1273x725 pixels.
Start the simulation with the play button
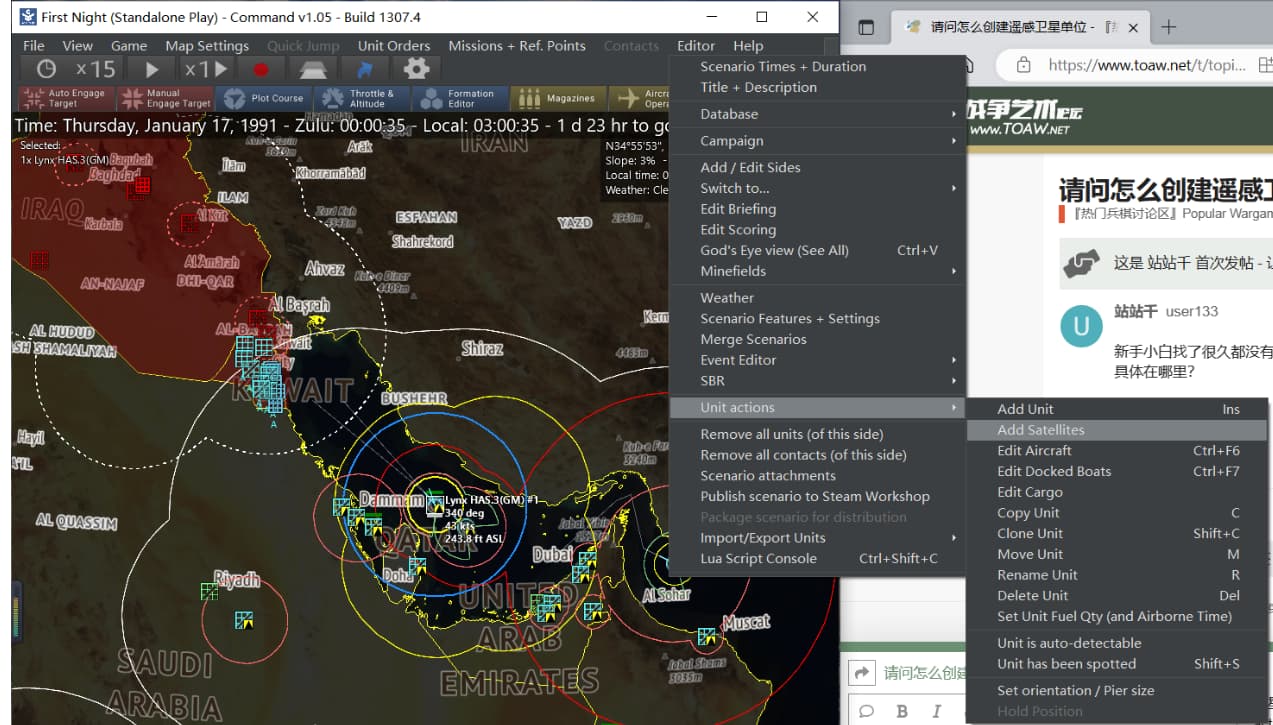coord(152,69)
